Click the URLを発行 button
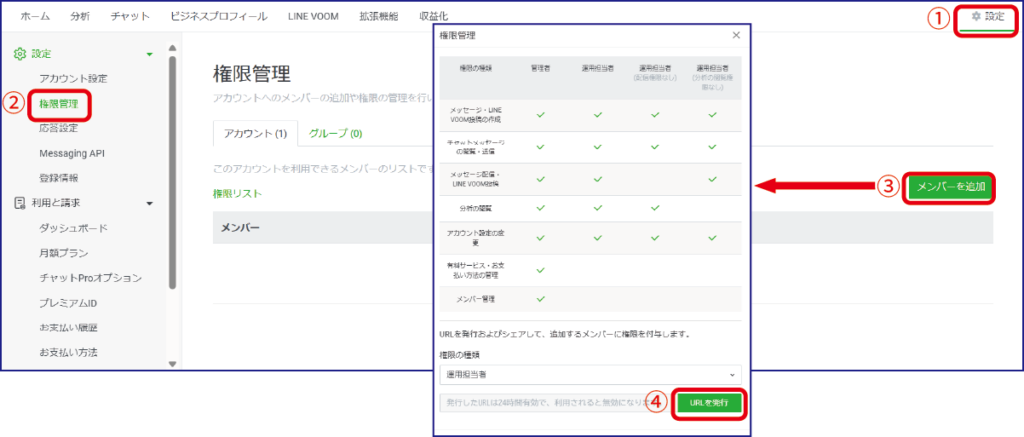Image resolution: width=1024 pixels, height=437 pixels. (708, 403)
